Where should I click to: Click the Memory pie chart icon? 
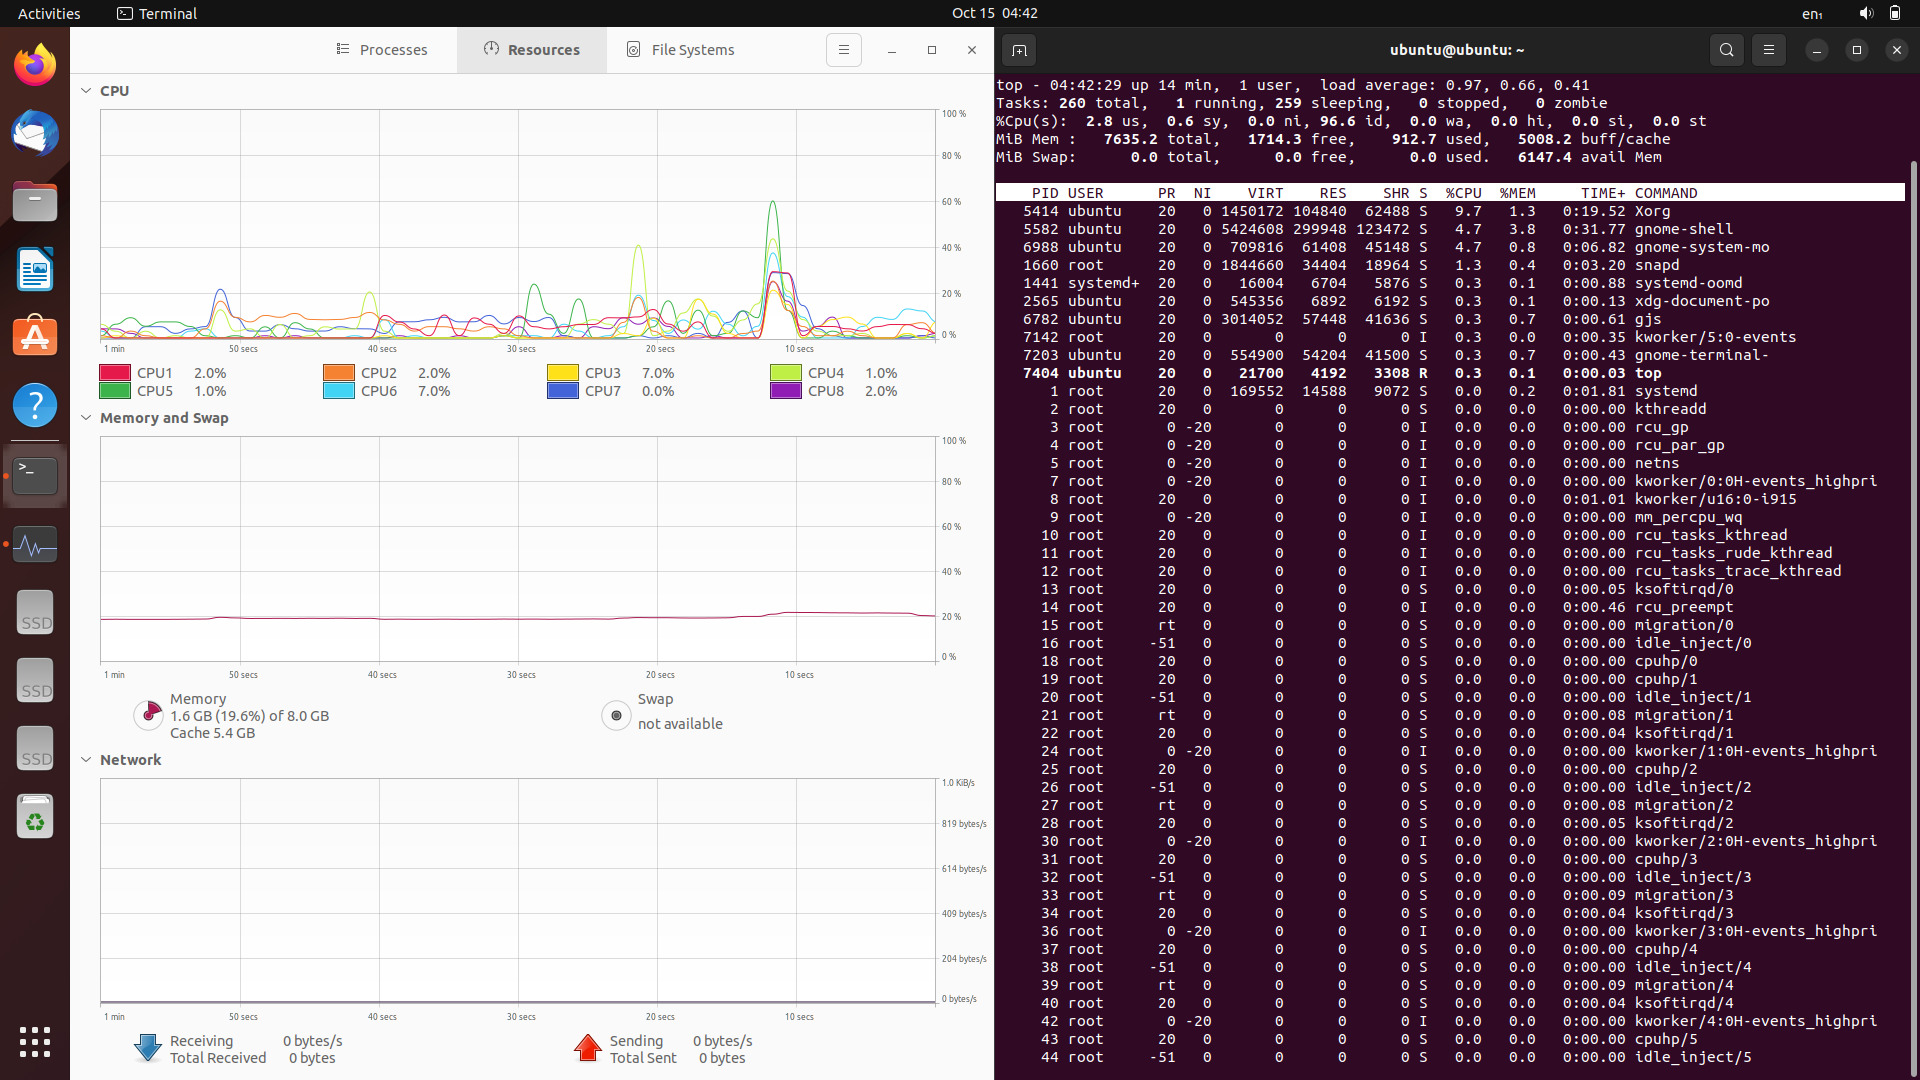tap(148, 714)
